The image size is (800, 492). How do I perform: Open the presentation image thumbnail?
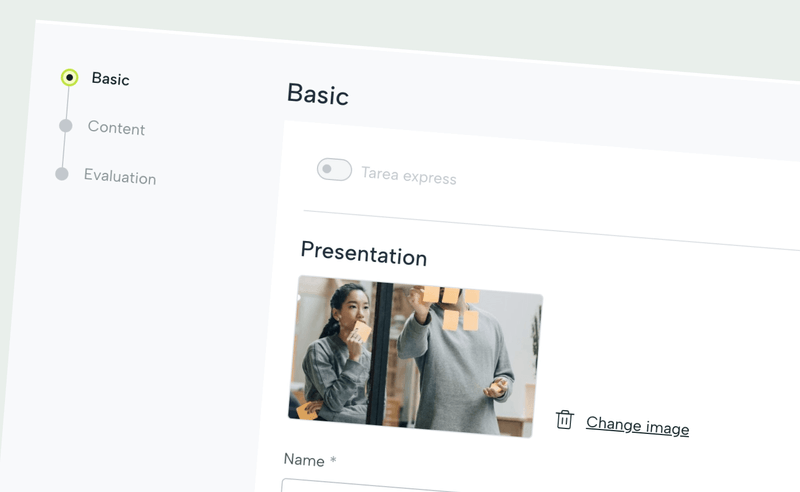pos(414,356)
